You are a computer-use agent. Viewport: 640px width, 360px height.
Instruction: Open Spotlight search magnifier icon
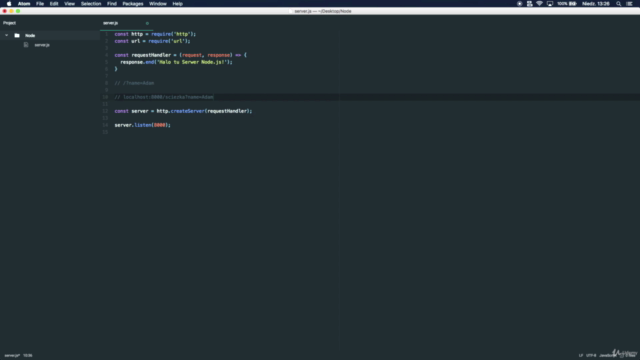pyautogui.click(x=619, y=4)
